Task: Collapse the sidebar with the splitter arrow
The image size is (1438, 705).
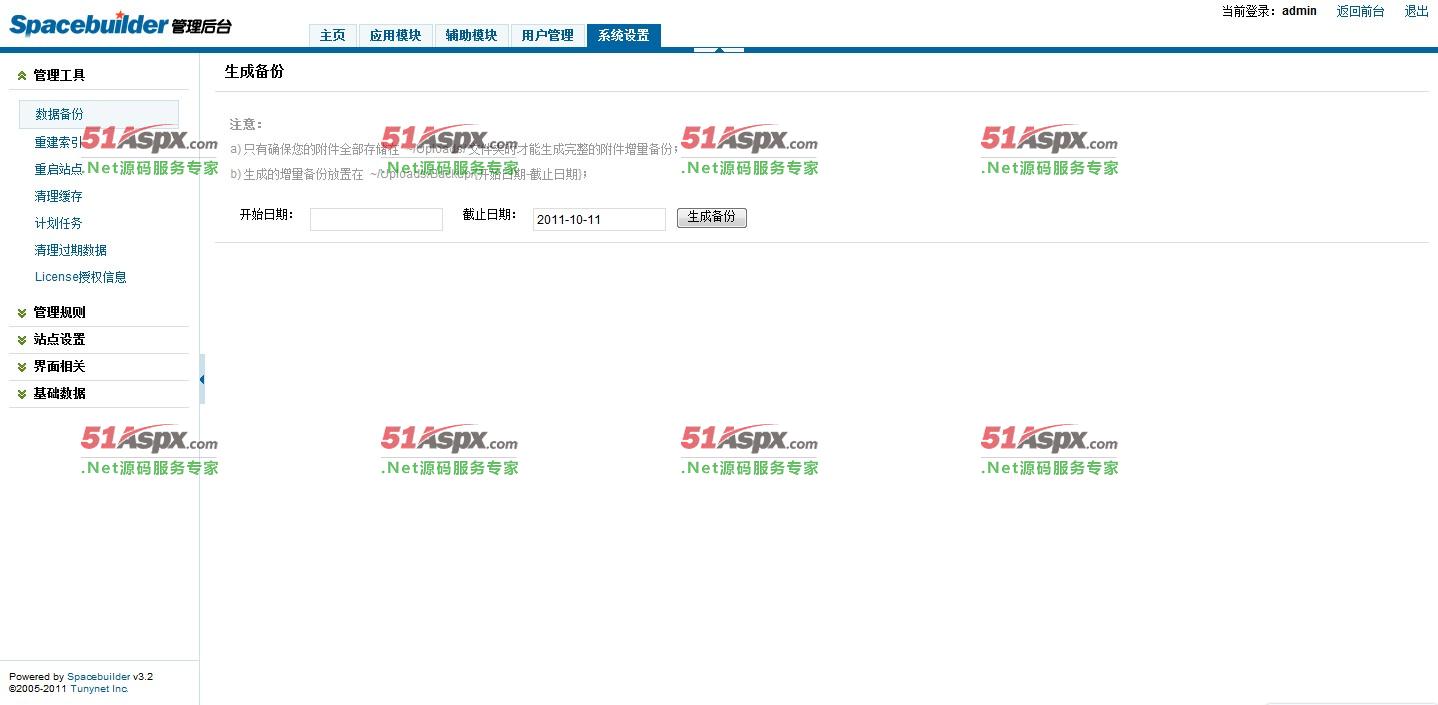Action: point(202,379)
